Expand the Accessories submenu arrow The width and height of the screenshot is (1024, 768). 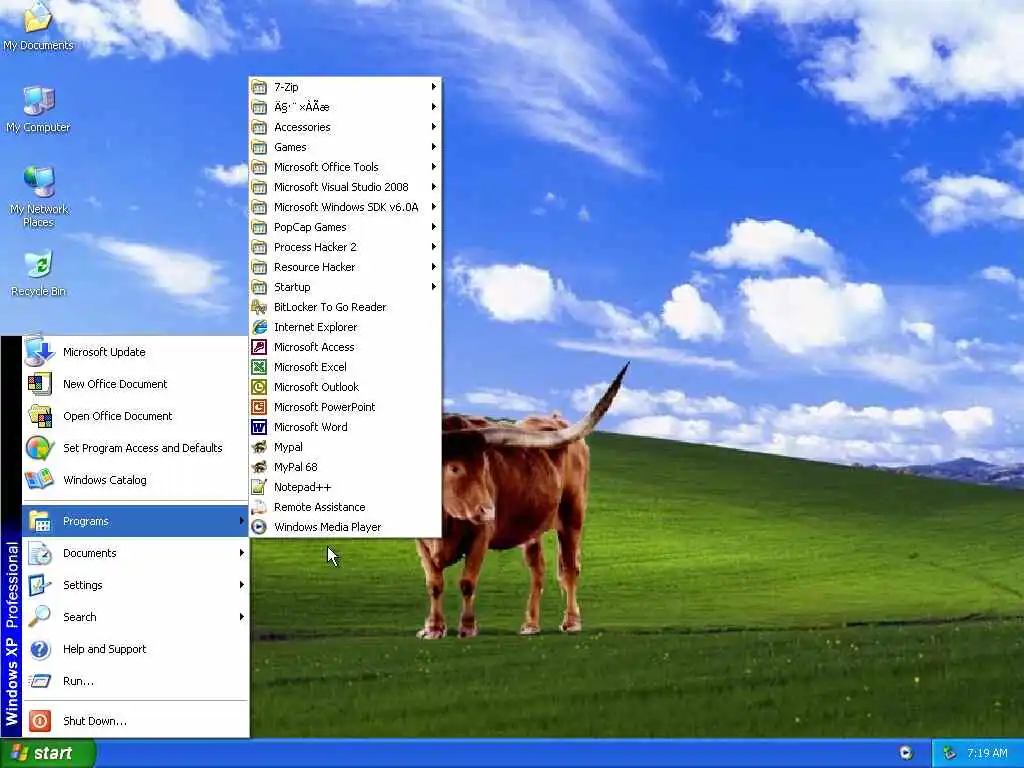(x=434, y=127)
